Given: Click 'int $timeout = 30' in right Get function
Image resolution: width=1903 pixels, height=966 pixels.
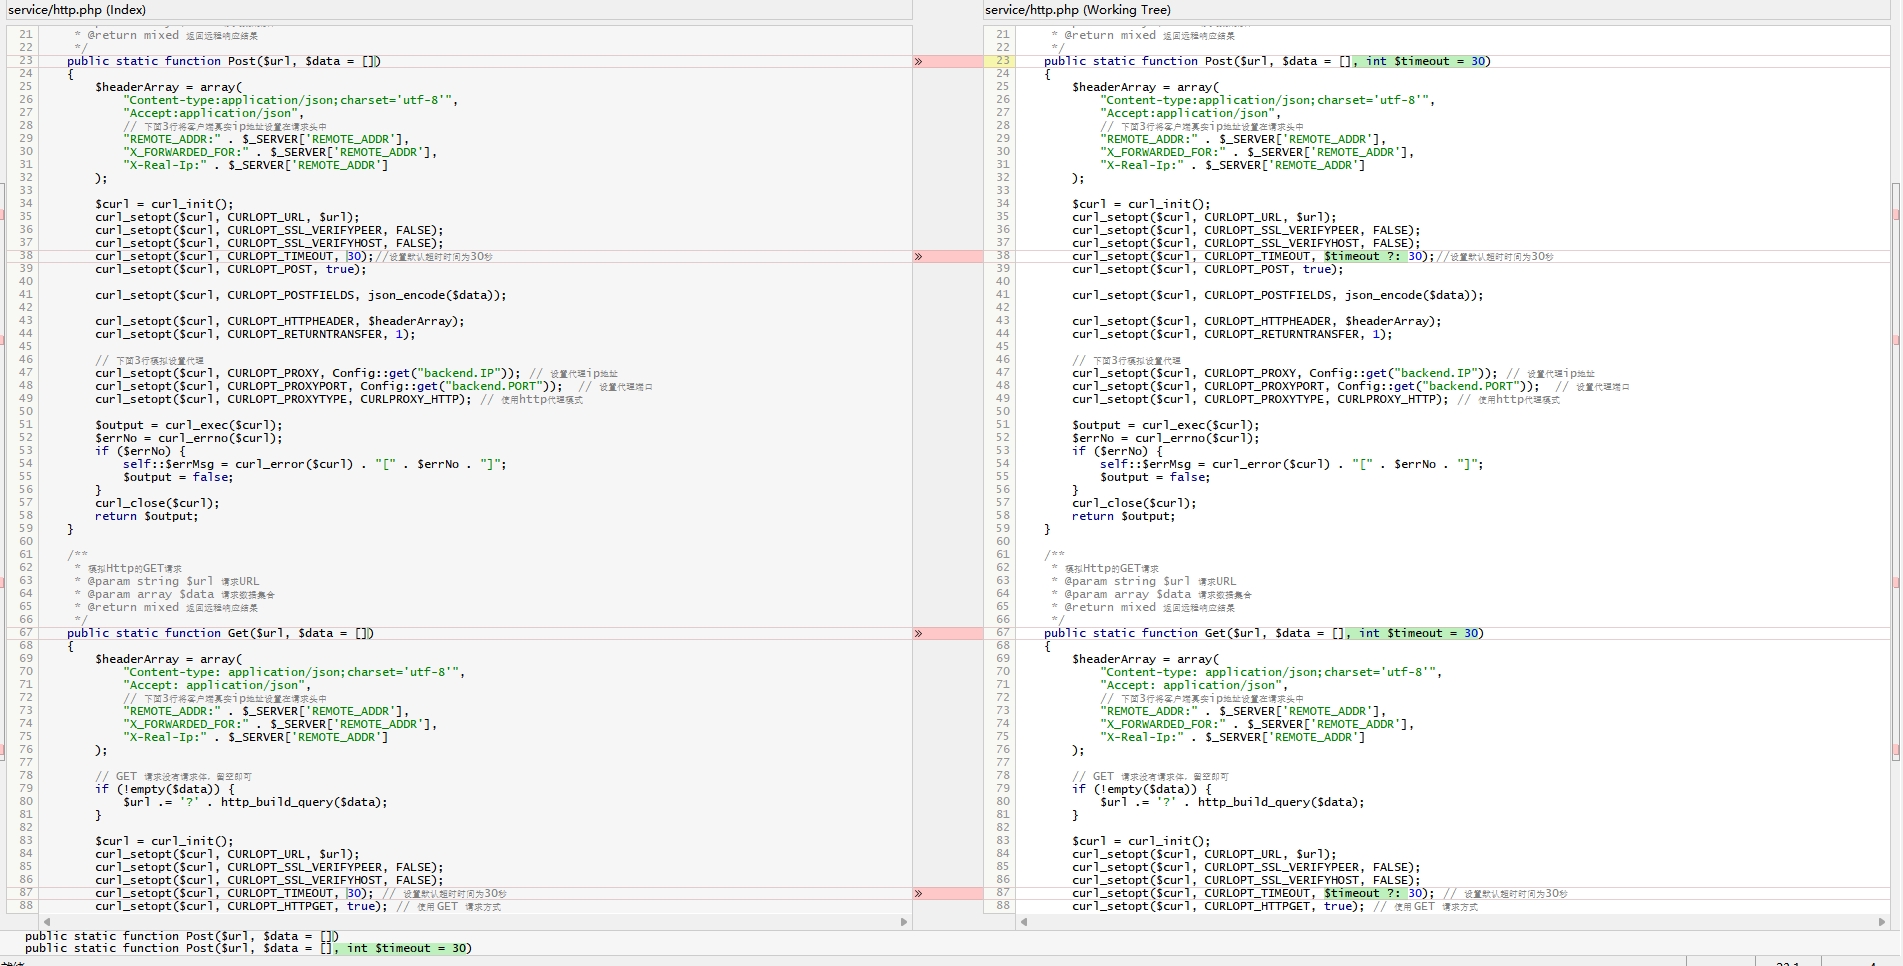Looking at the screenshot, I should pyautogui.click(x=1417, y=634).
